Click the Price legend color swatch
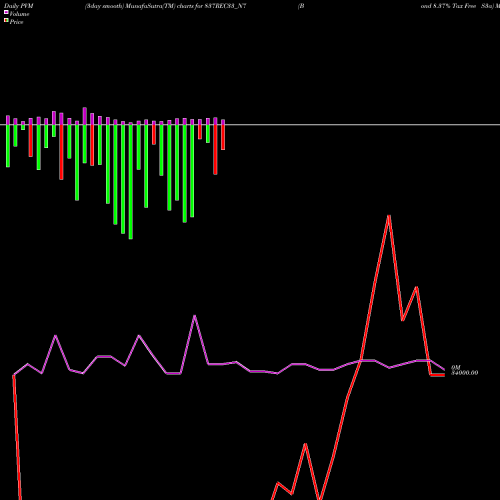The height and width of the screenshot is (500, 500). point(6,21)
